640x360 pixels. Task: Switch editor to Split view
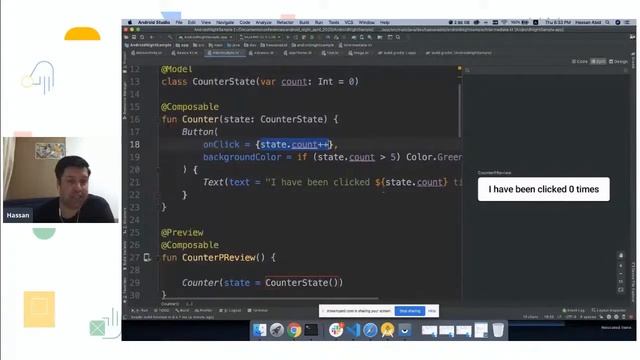coord(598,62)
